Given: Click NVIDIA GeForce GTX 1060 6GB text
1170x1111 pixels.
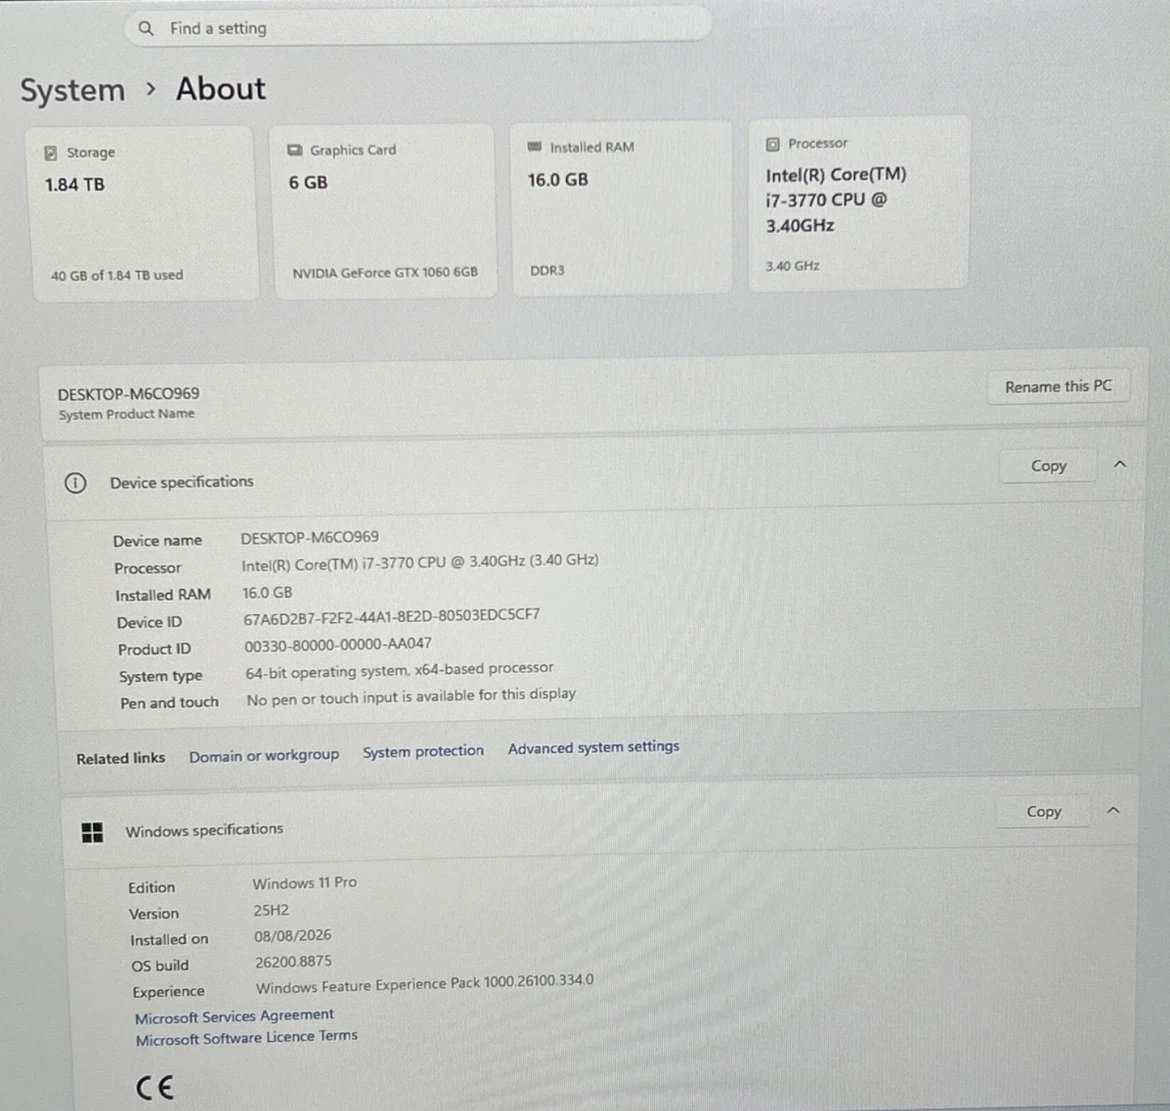Looking at the screenshot, I should point(385,273).
